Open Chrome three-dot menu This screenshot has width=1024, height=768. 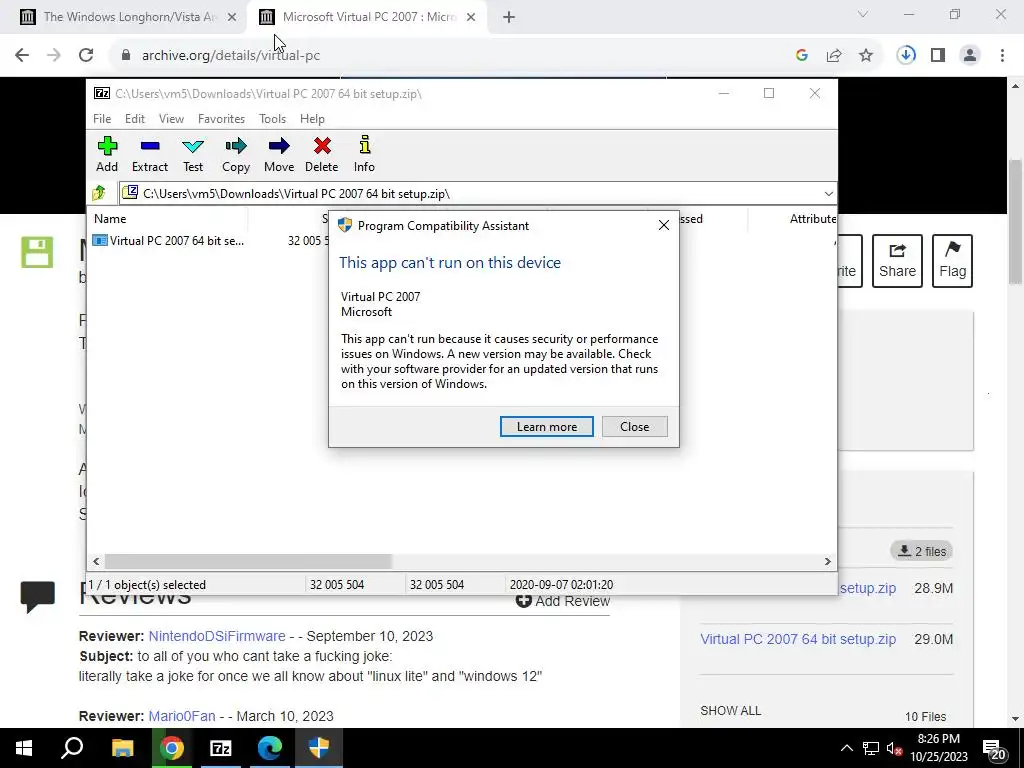(x=1002, y=56)
